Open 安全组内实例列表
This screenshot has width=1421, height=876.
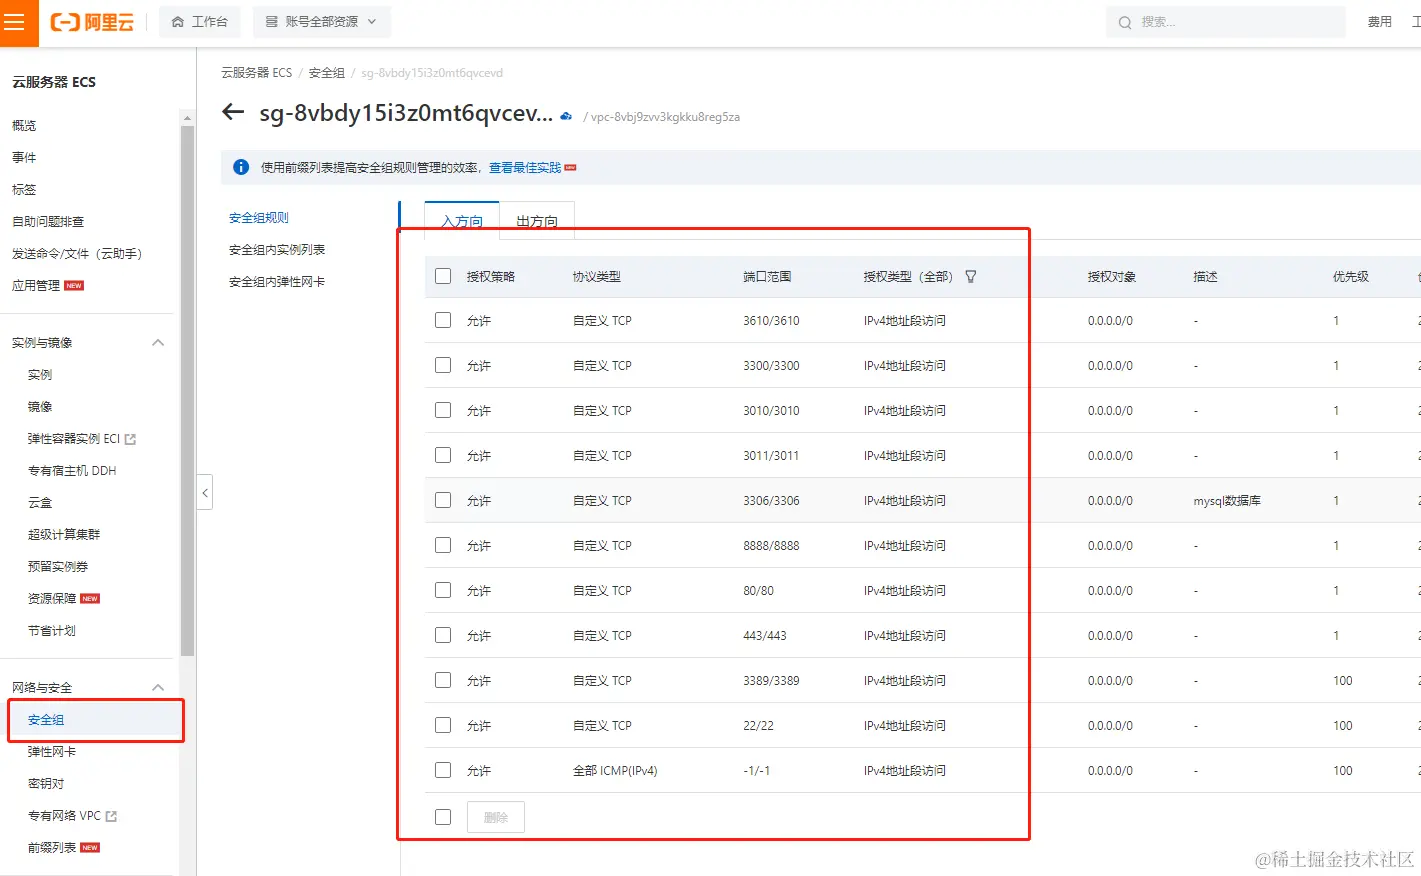tap(277, 250)
